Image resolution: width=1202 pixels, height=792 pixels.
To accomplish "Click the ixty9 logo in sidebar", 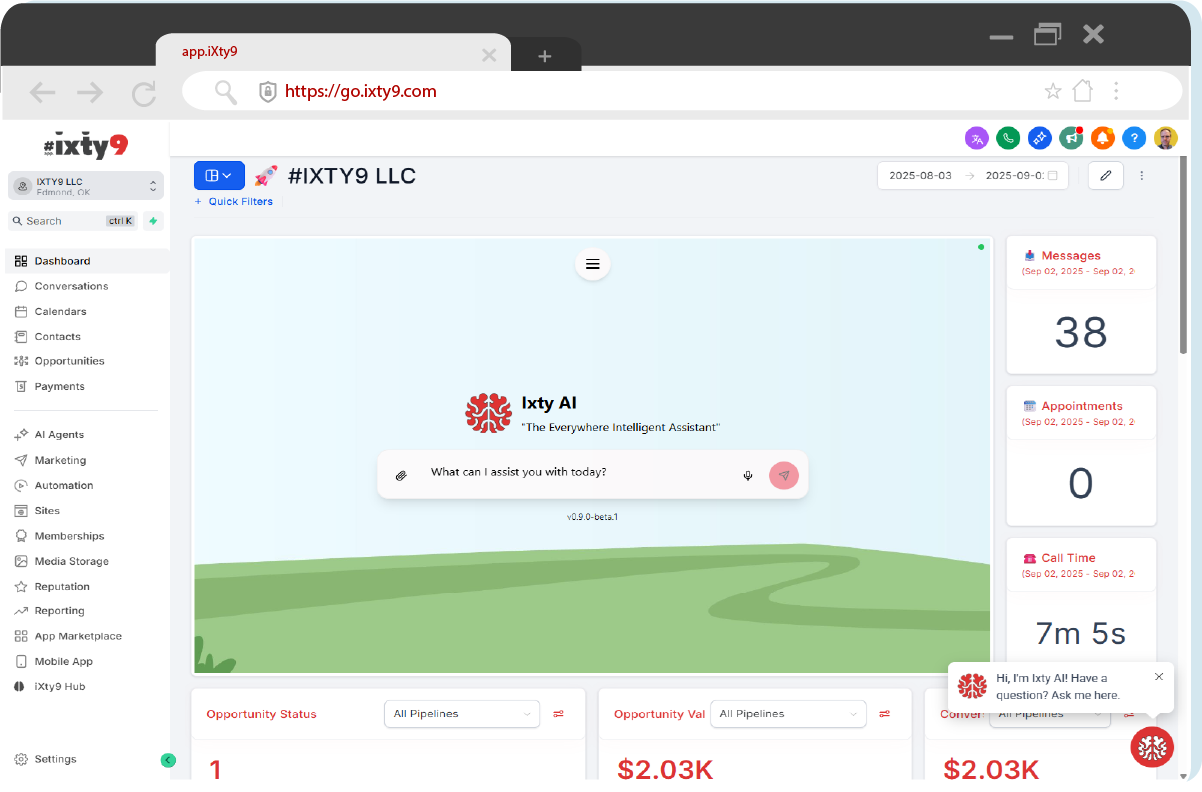I will click(85, 146).
